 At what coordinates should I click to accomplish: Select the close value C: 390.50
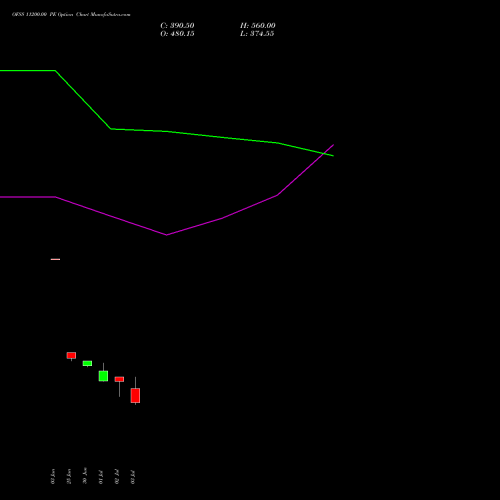click(x=177, y=26)
